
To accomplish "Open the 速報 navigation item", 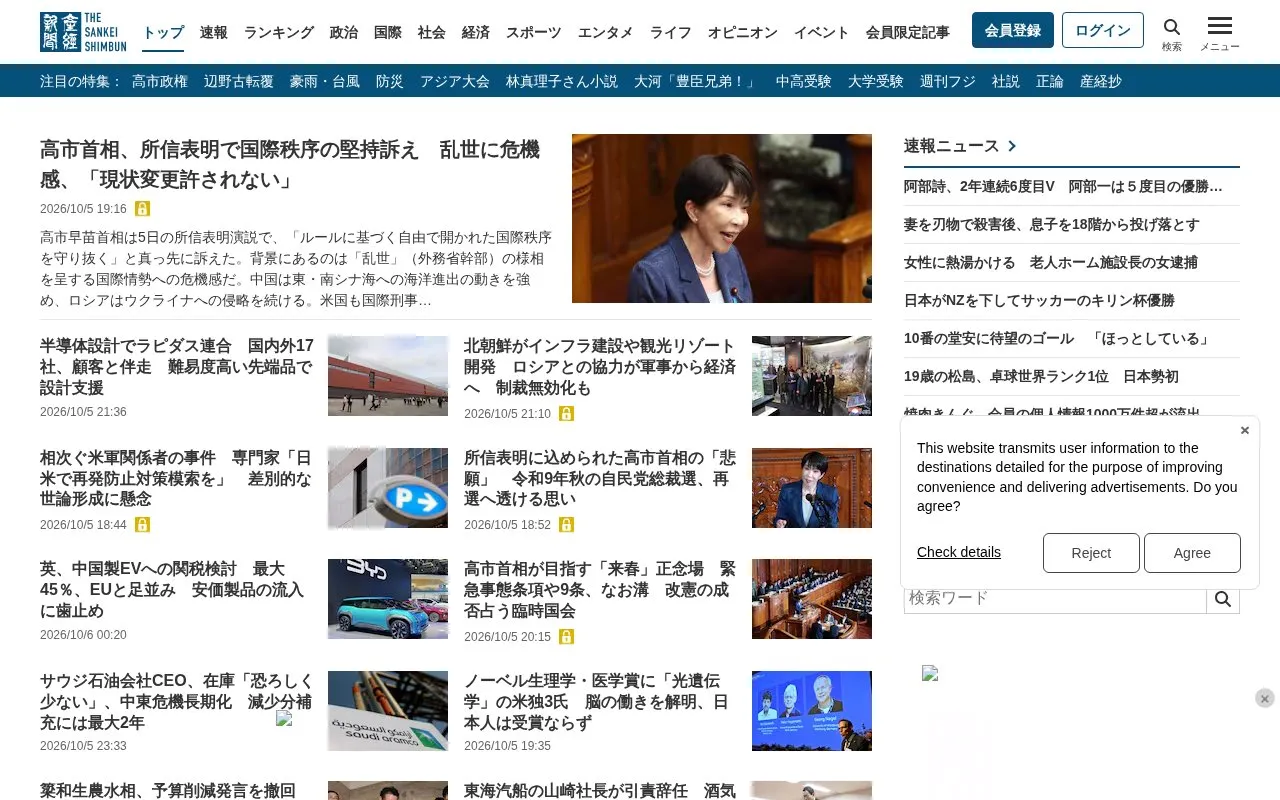I will pos(214,32).
